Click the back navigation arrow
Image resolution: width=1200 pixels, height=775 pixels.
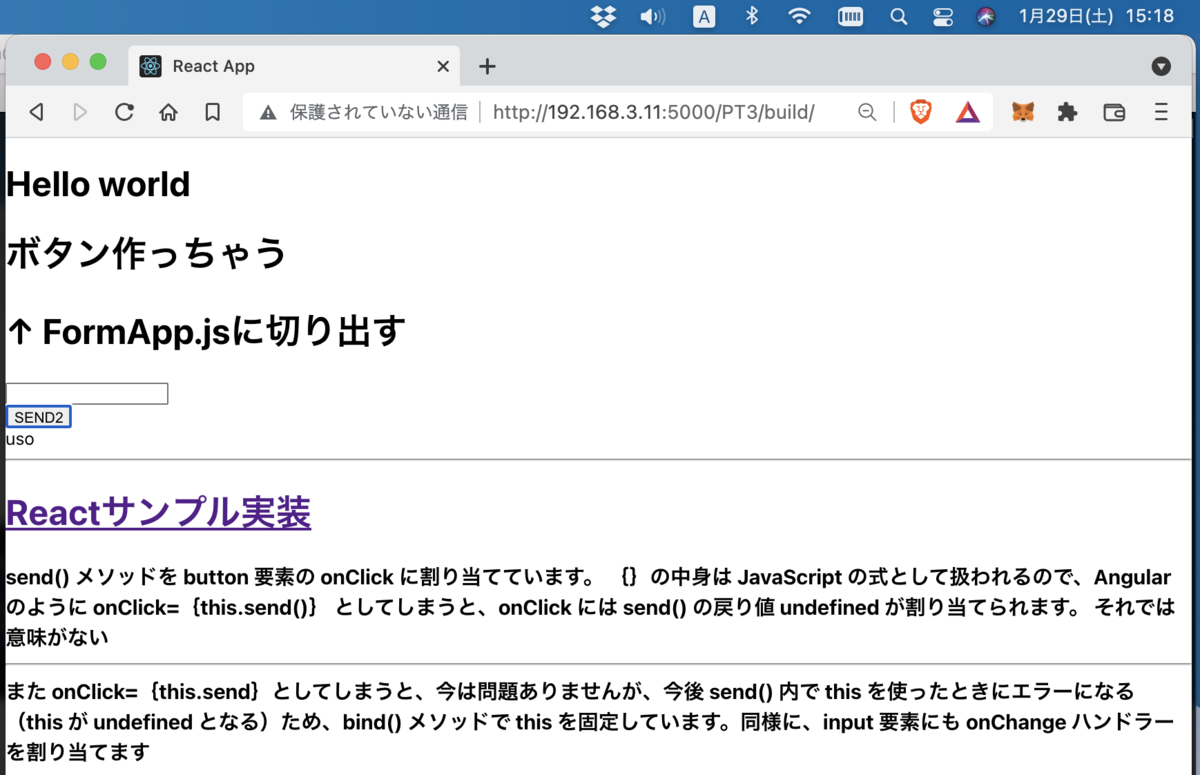tap(36, 112)
